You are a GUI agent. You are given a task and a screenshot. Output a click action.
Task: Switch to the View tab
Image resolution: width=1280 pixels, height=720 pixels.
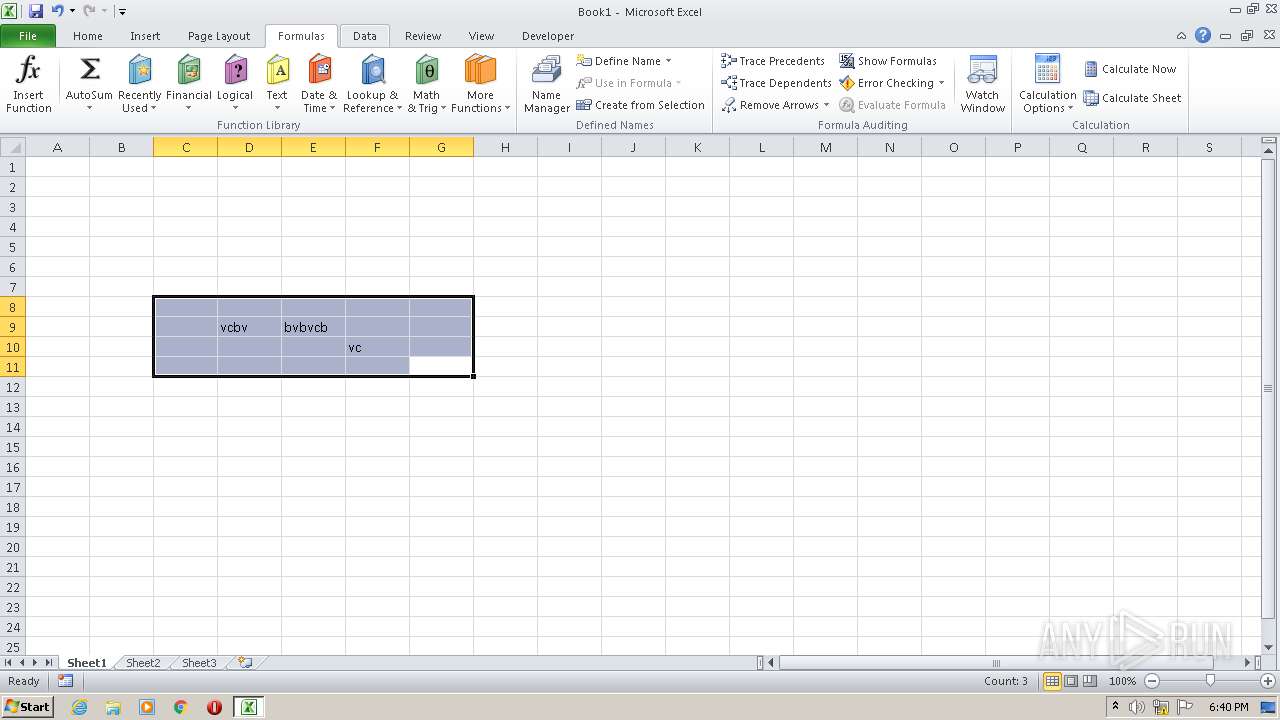481,36
